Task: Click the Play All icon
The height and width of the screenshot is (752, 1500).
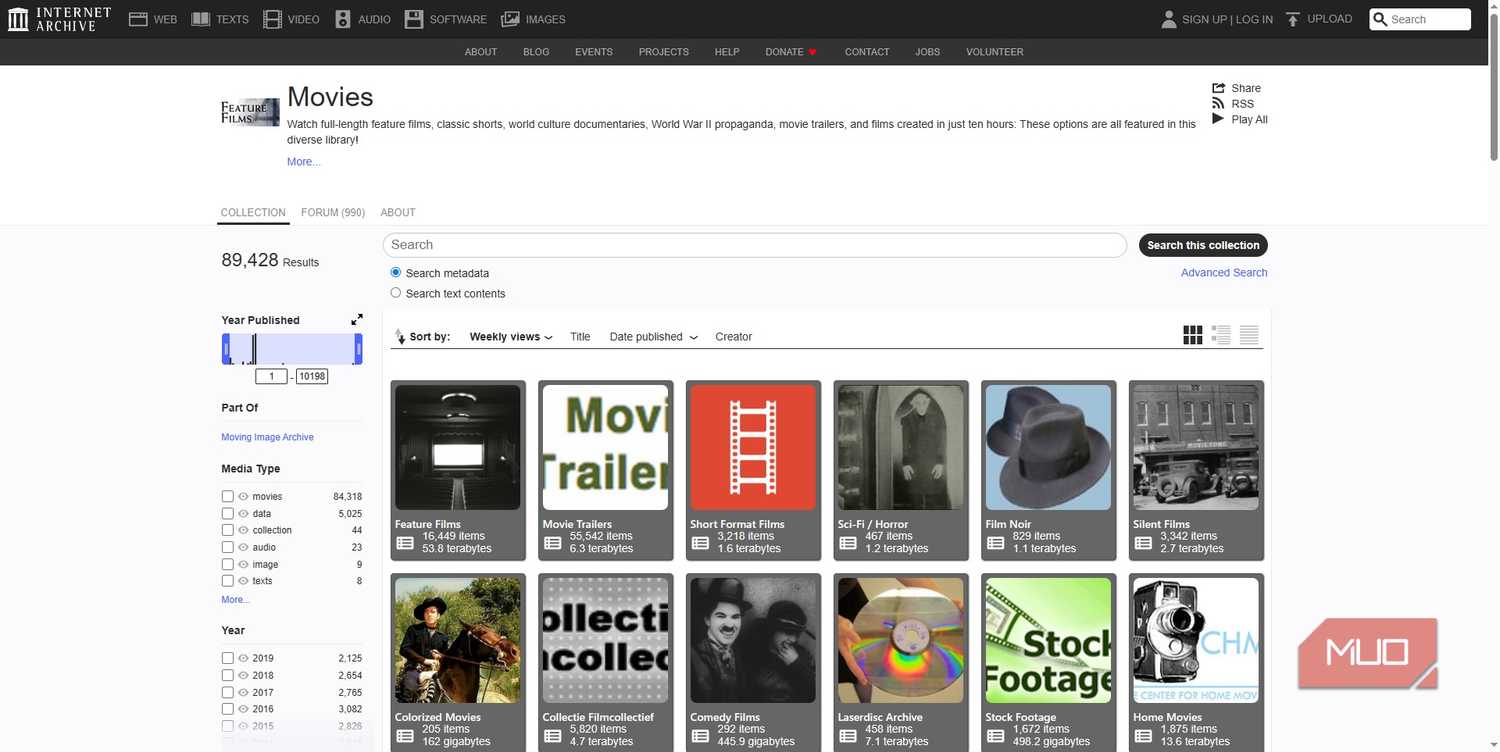Action: (x=1218, y=118)
